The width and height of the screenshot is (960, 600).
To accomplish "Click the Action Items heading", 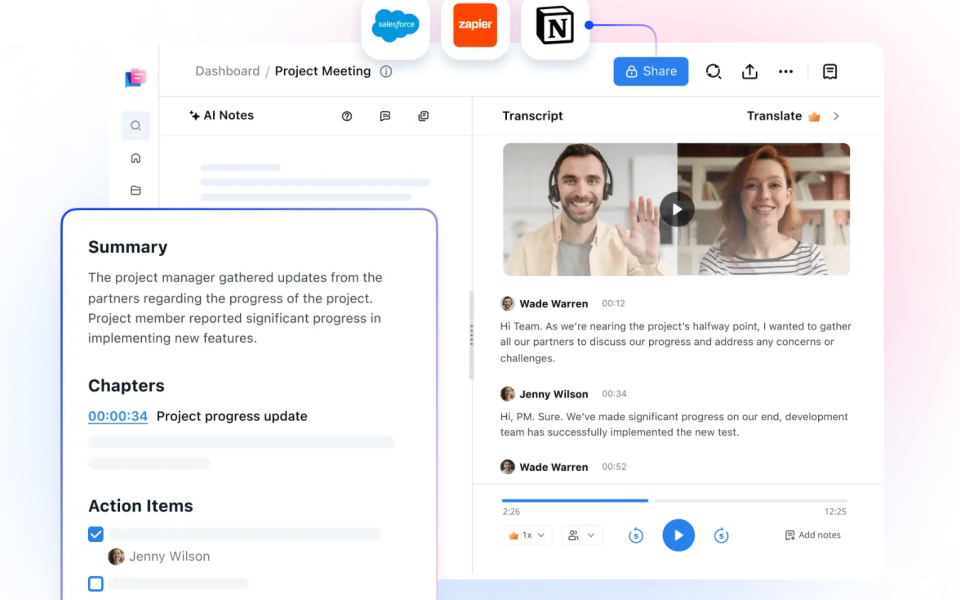I will (x=140, y=506).
